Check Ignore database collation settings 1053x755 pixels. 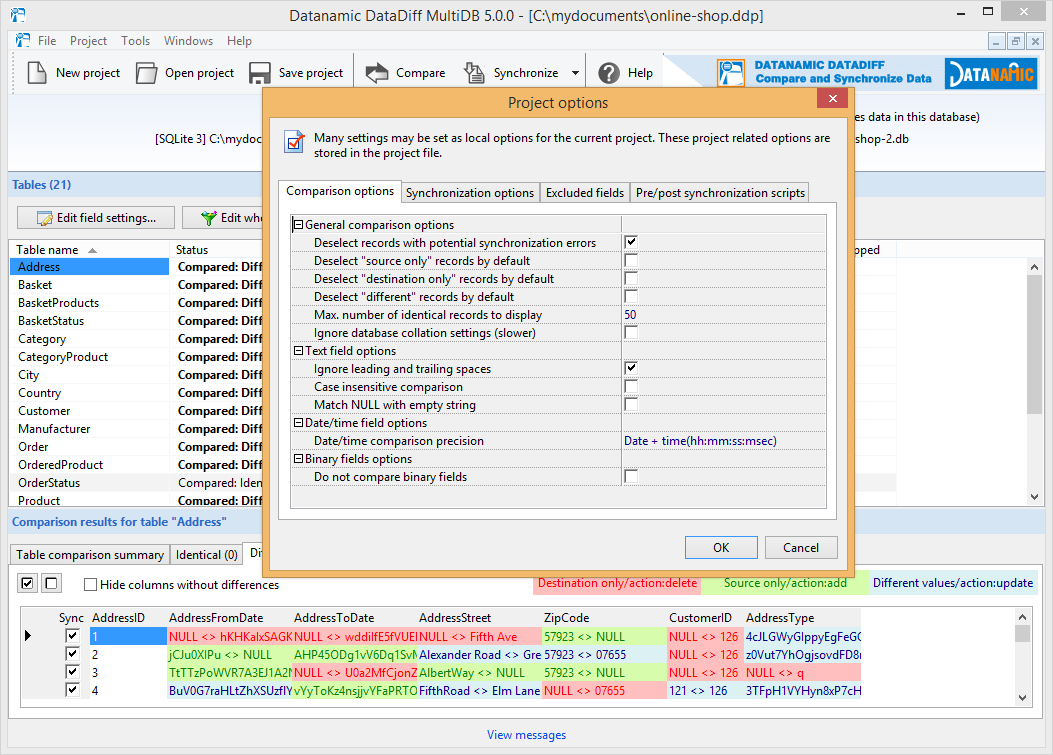pos(631,332)
